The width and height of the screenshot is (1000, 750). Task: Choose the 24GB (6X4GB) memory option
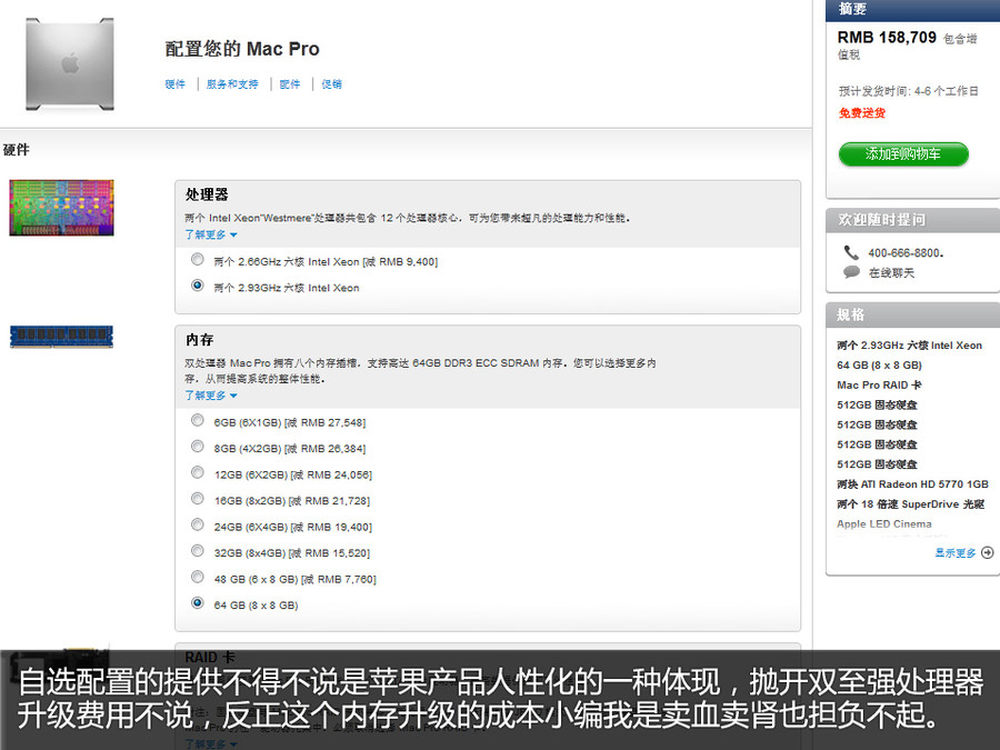click(x=198, y=525)
